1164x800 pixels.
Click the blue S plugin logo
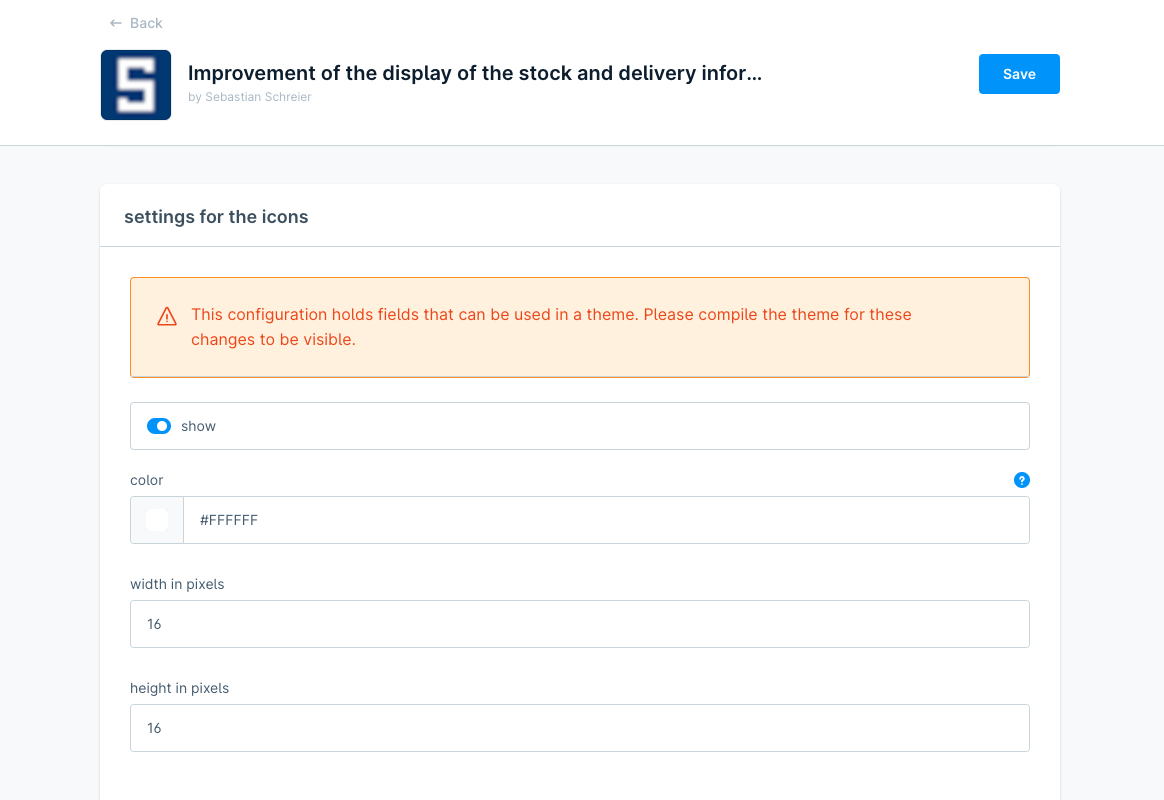coord(136,85)
